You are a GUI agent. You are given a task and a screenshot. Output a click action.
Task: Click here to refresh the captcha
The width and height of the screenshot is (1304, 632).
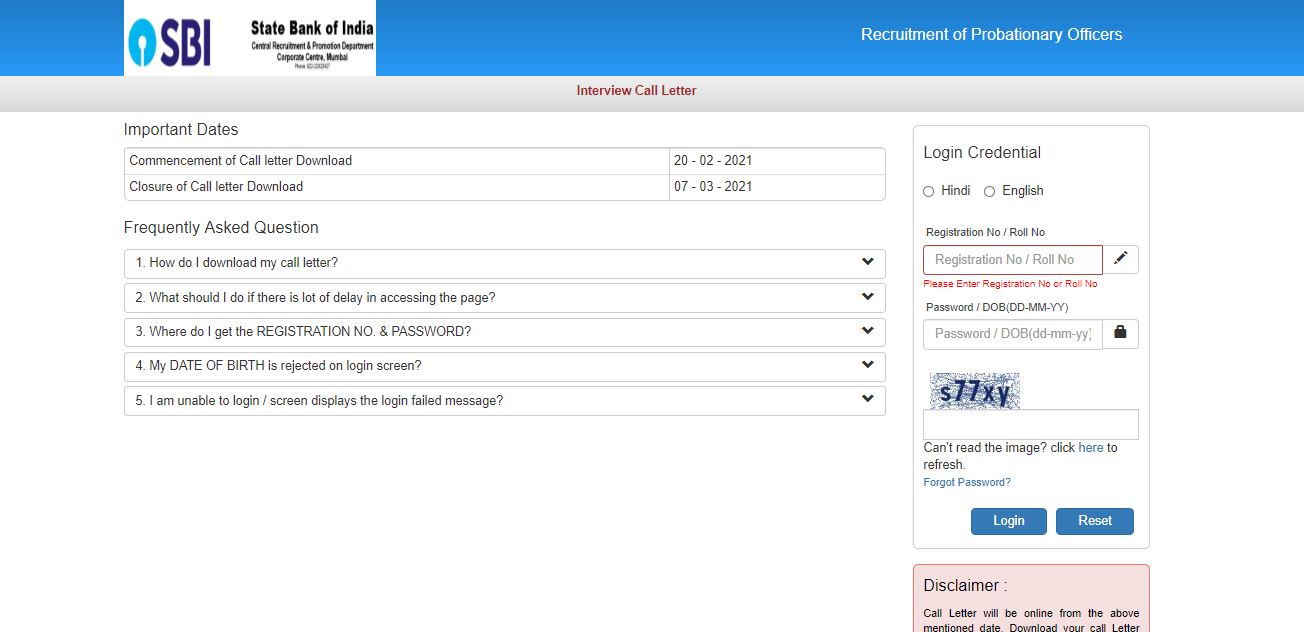tap(1091, 447)
